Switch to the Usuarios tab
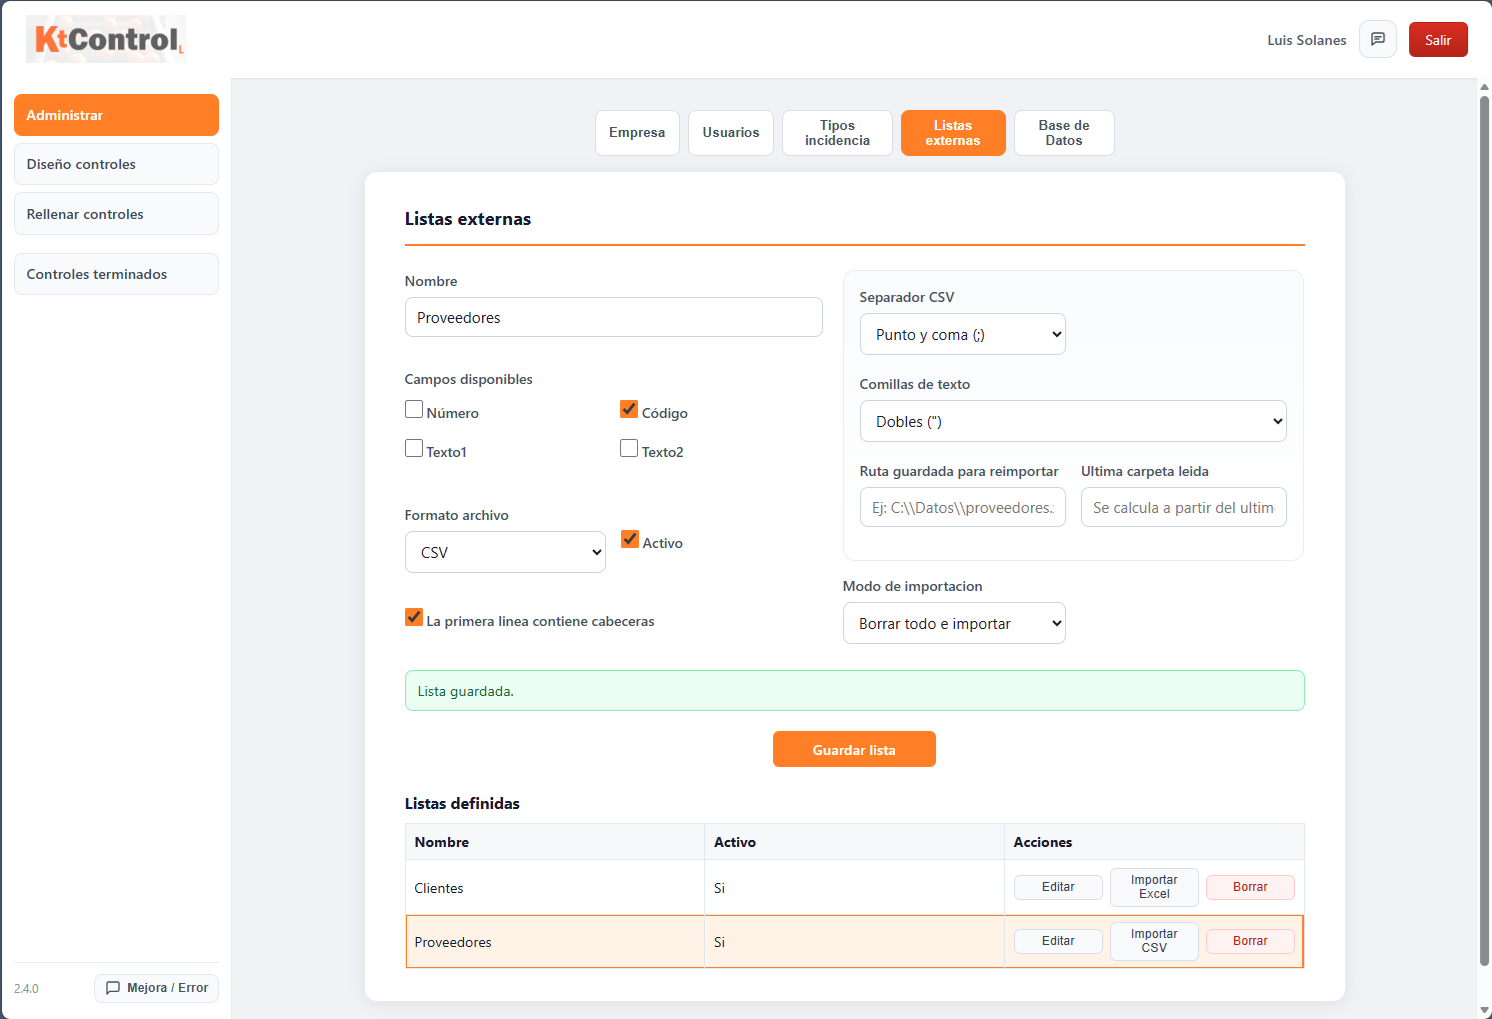Viewport: 1492px width, 1019px height. click(x=730, y=133)
